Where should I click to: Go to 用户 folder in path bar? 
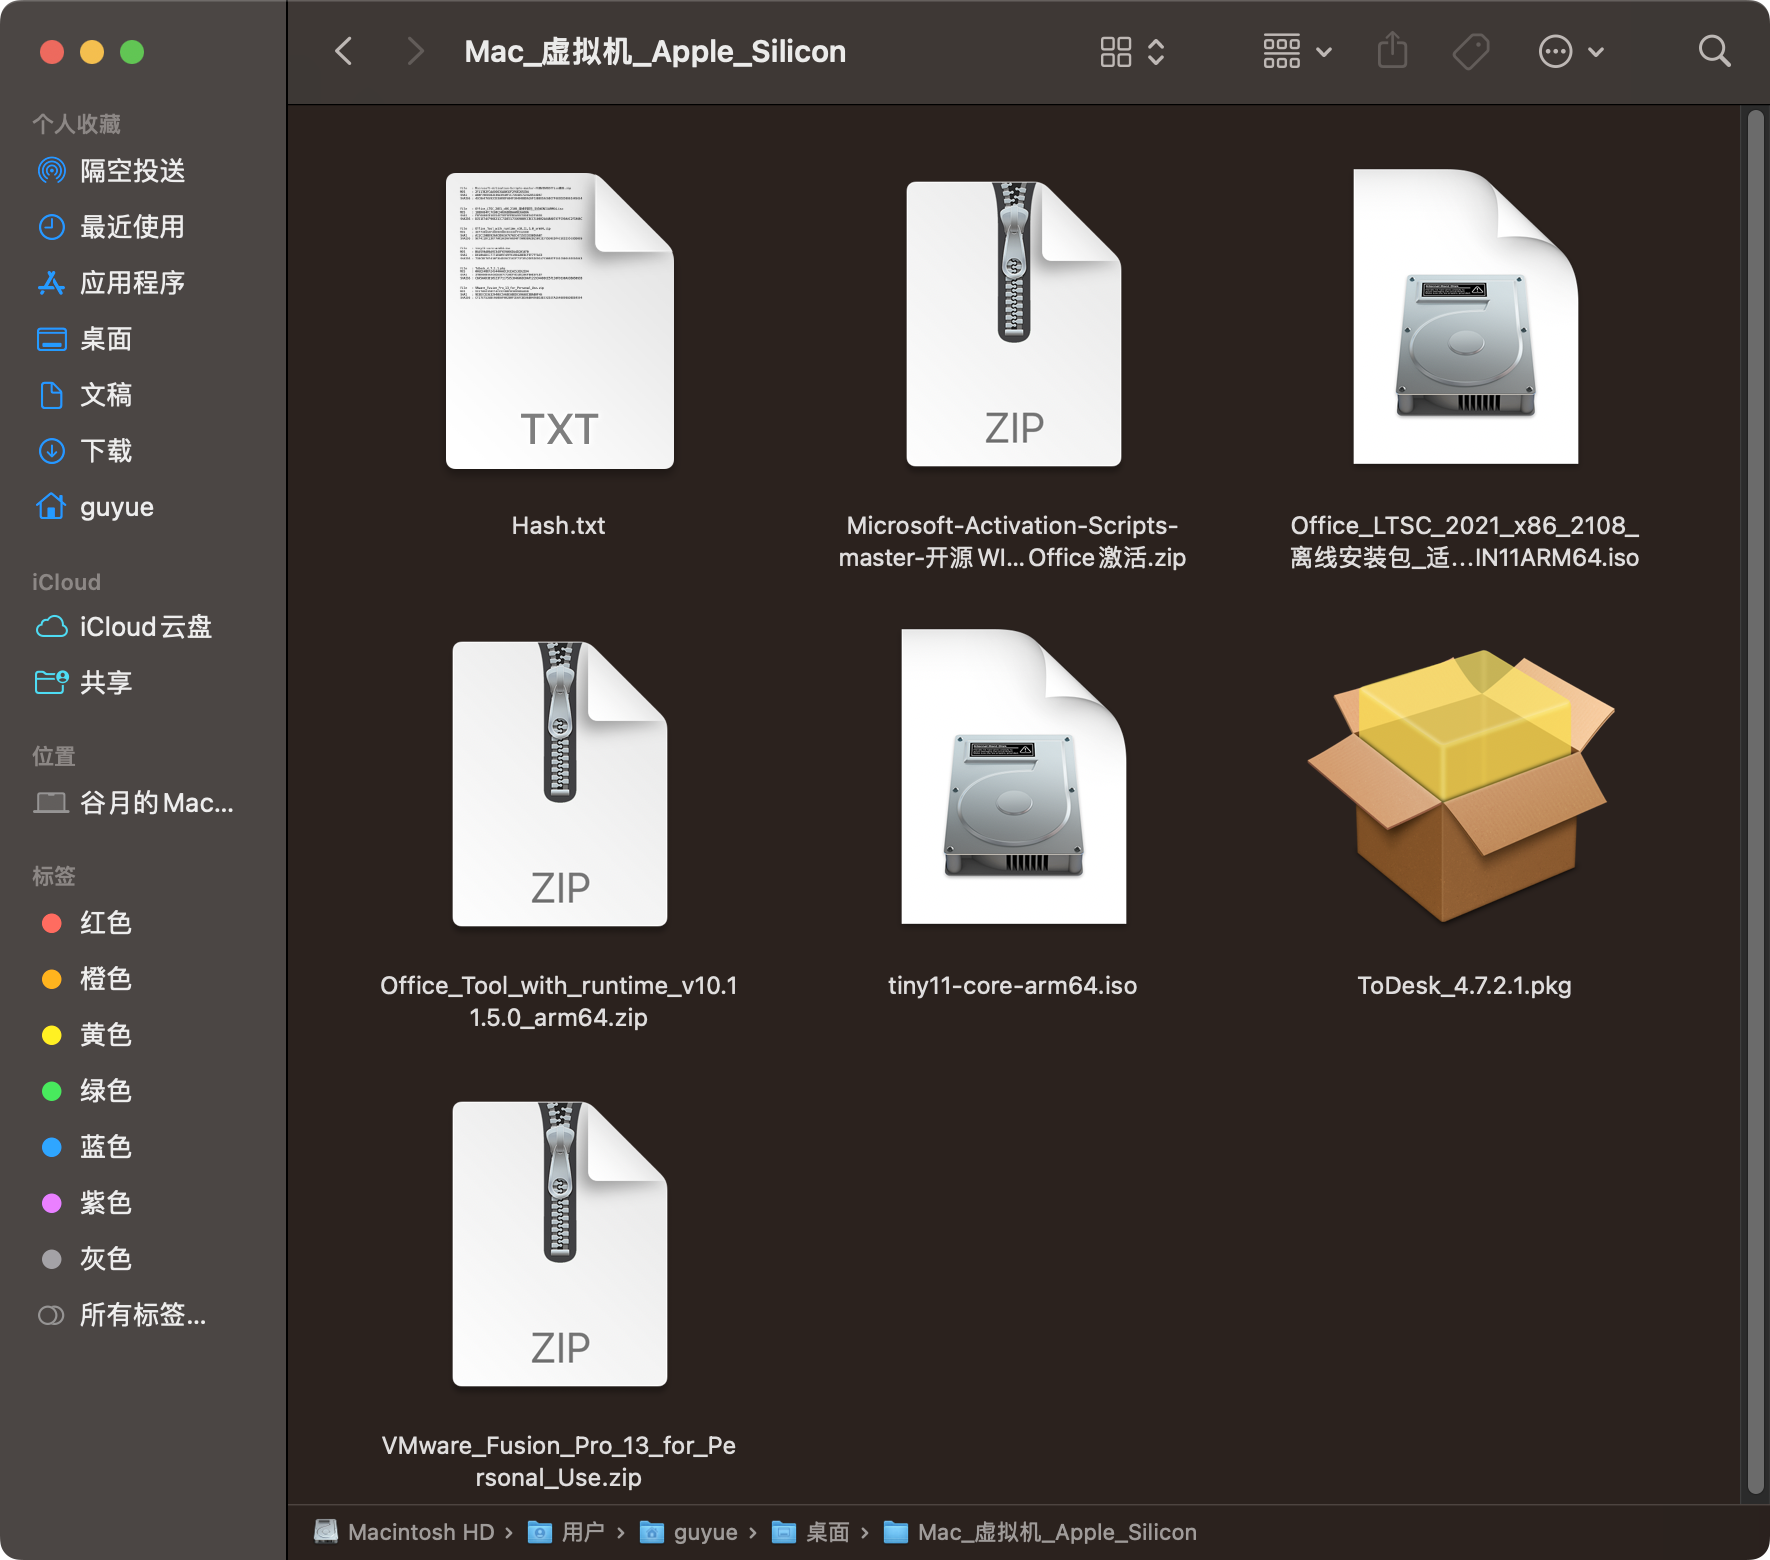566,1532
